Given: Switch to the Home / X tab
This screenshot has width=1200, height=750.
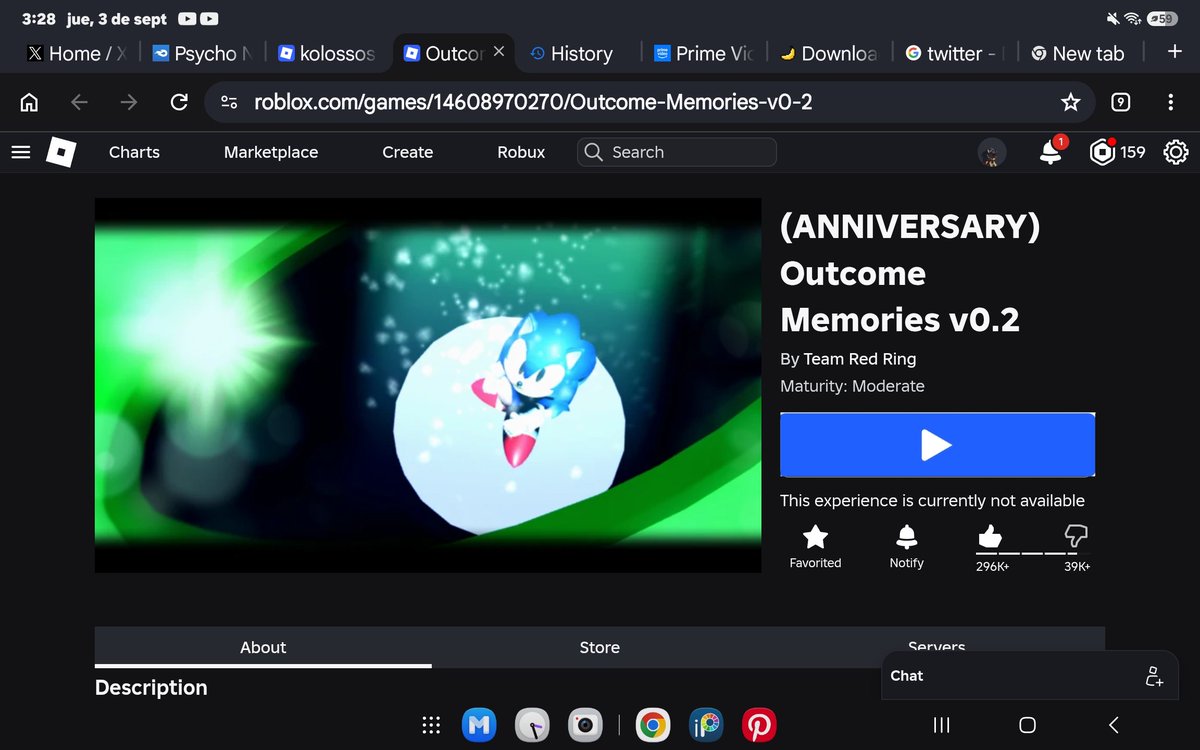Looking at the screenshot, I should (x=76, y=53).
